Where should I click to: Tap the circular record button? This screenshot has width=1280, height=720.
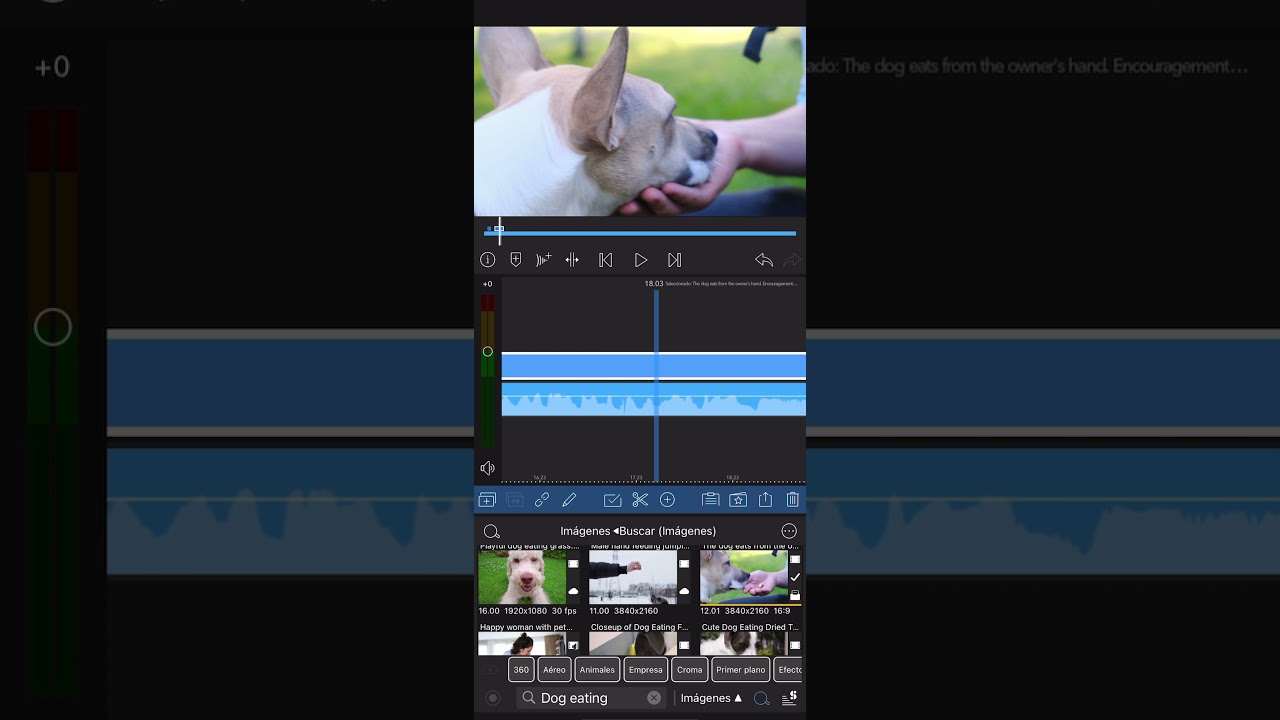[492, 698]
